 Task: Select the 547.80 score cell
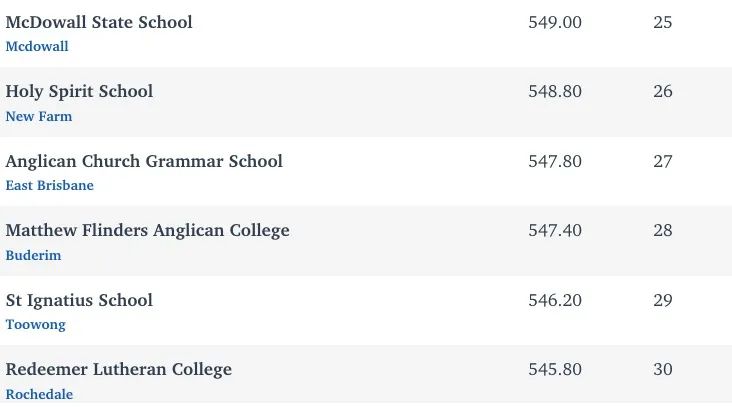[555, 161]
